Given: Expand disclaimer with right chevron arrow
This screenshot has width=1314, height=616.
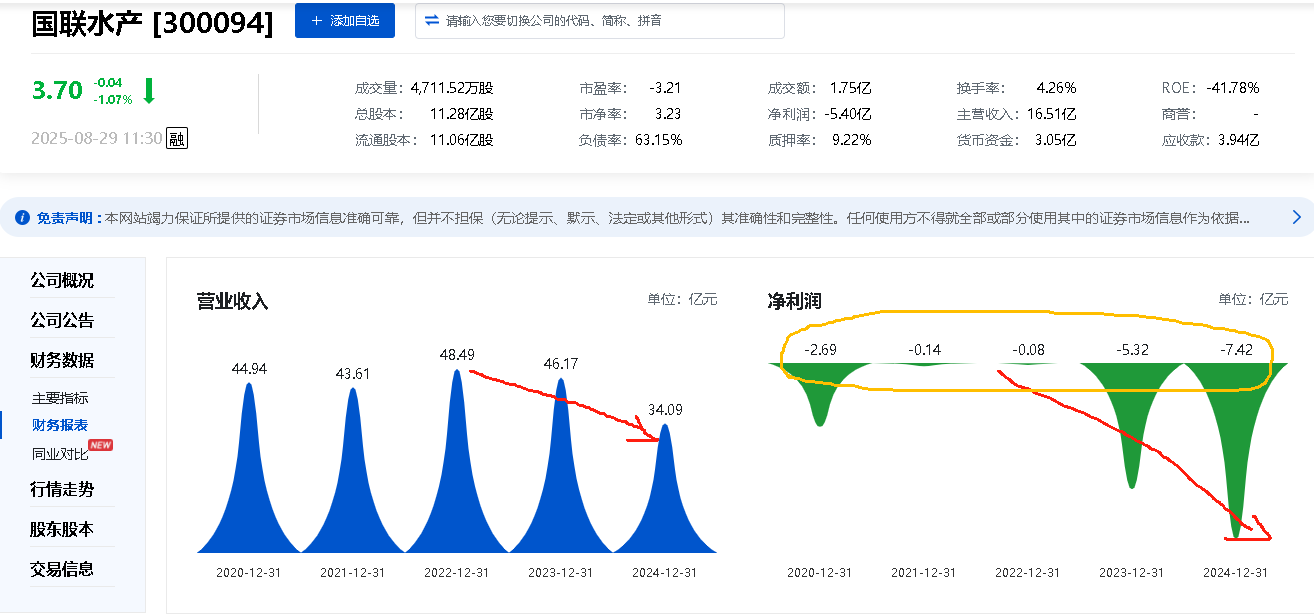Looking at the screenshot, I should [1297, 217].
